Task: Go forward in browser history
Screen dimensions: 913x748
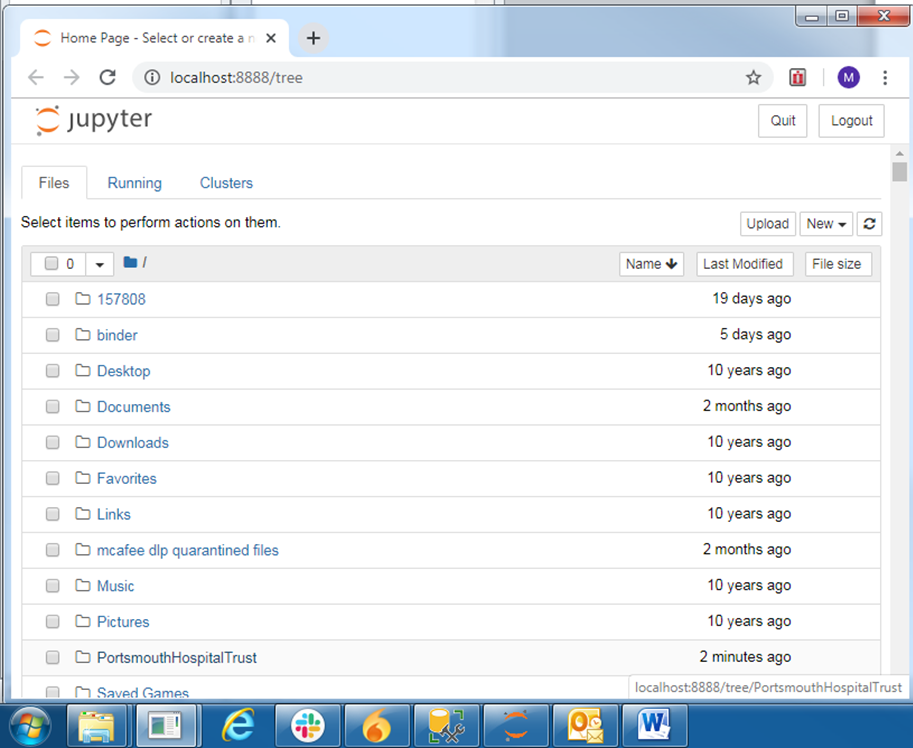Action: (x=72, y=77)
